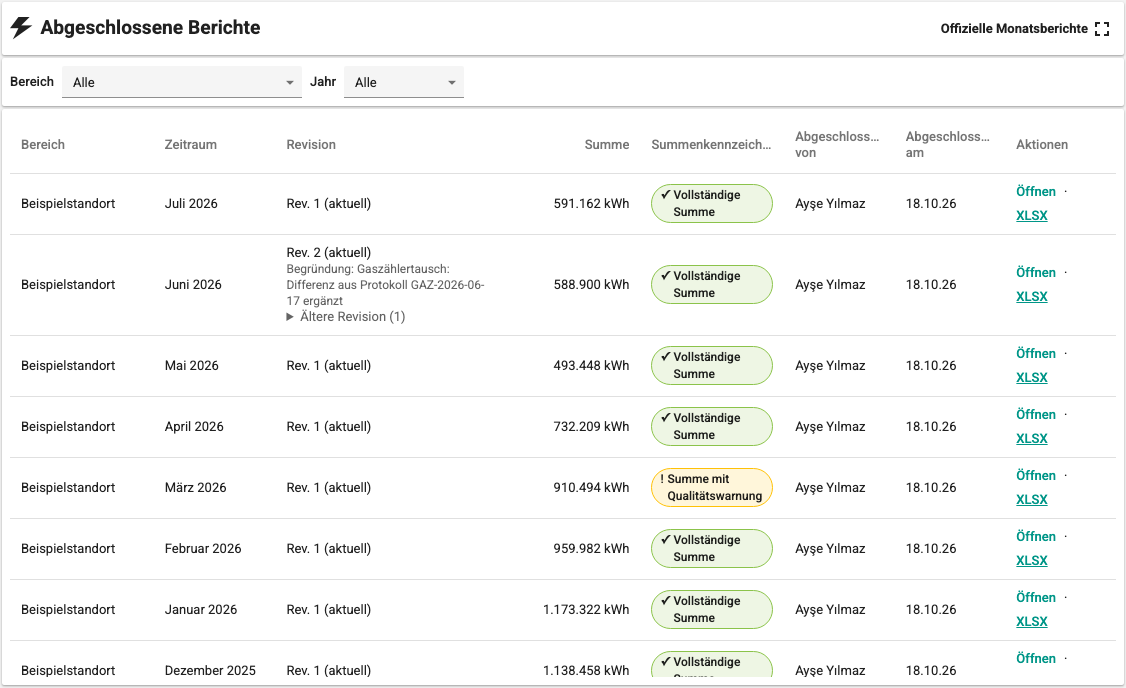This screenshot has height=688, width=1126.
Task: Click the Aktionen column header
Action: 1042,145
